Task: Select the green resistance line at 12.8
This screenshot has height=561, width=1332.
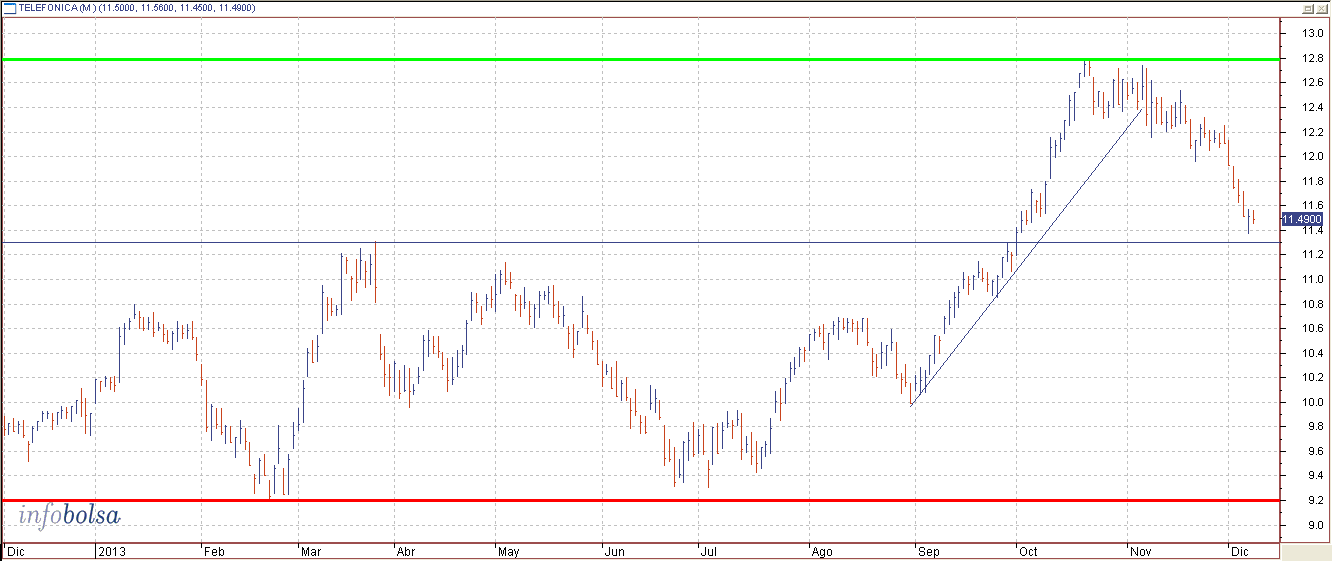Action: (x=640, y=59)
